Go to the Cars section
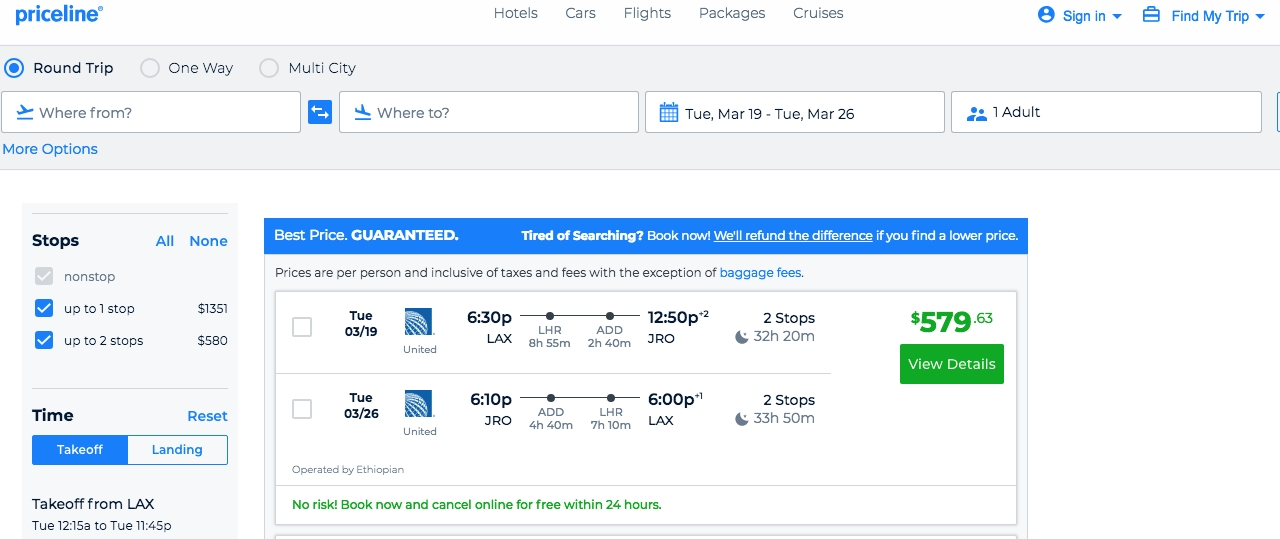 (x=580, y=13)
